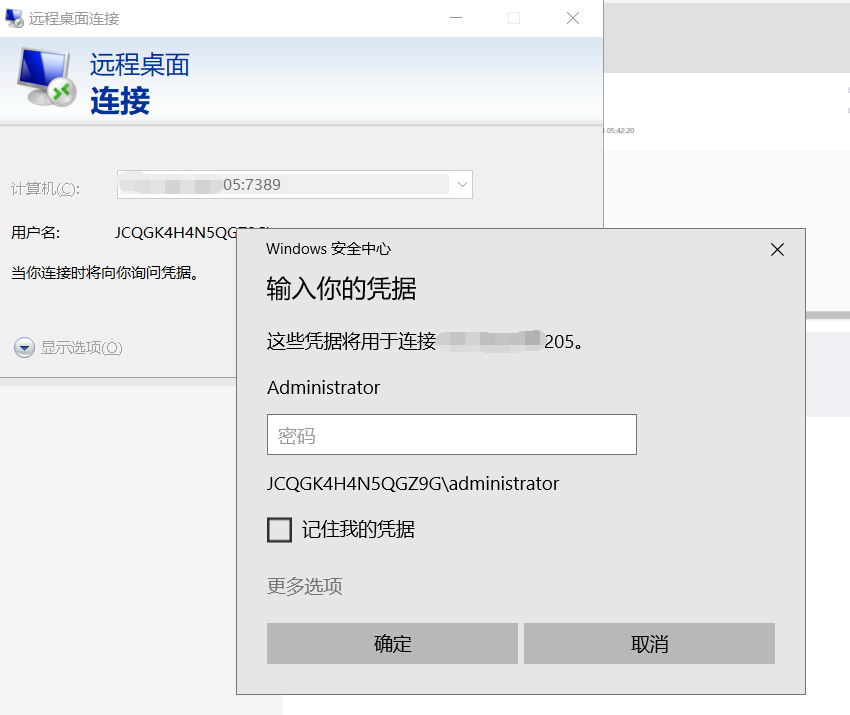Maximize the 远程桌面连接 window
Viewport: 850px width, 715px height.
click(514, 17)
